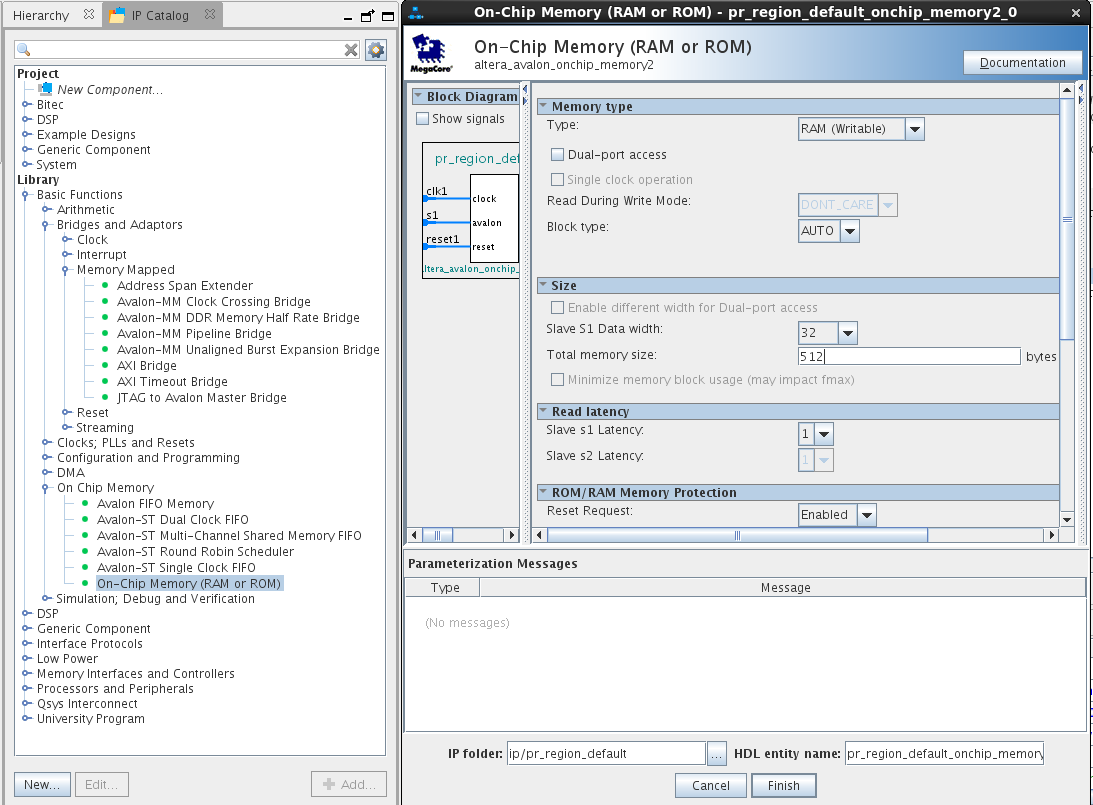Click green bullet of Avalon FIFO Memory
This screenshot has height=805, width=1093.
click(x=85, y=503)
